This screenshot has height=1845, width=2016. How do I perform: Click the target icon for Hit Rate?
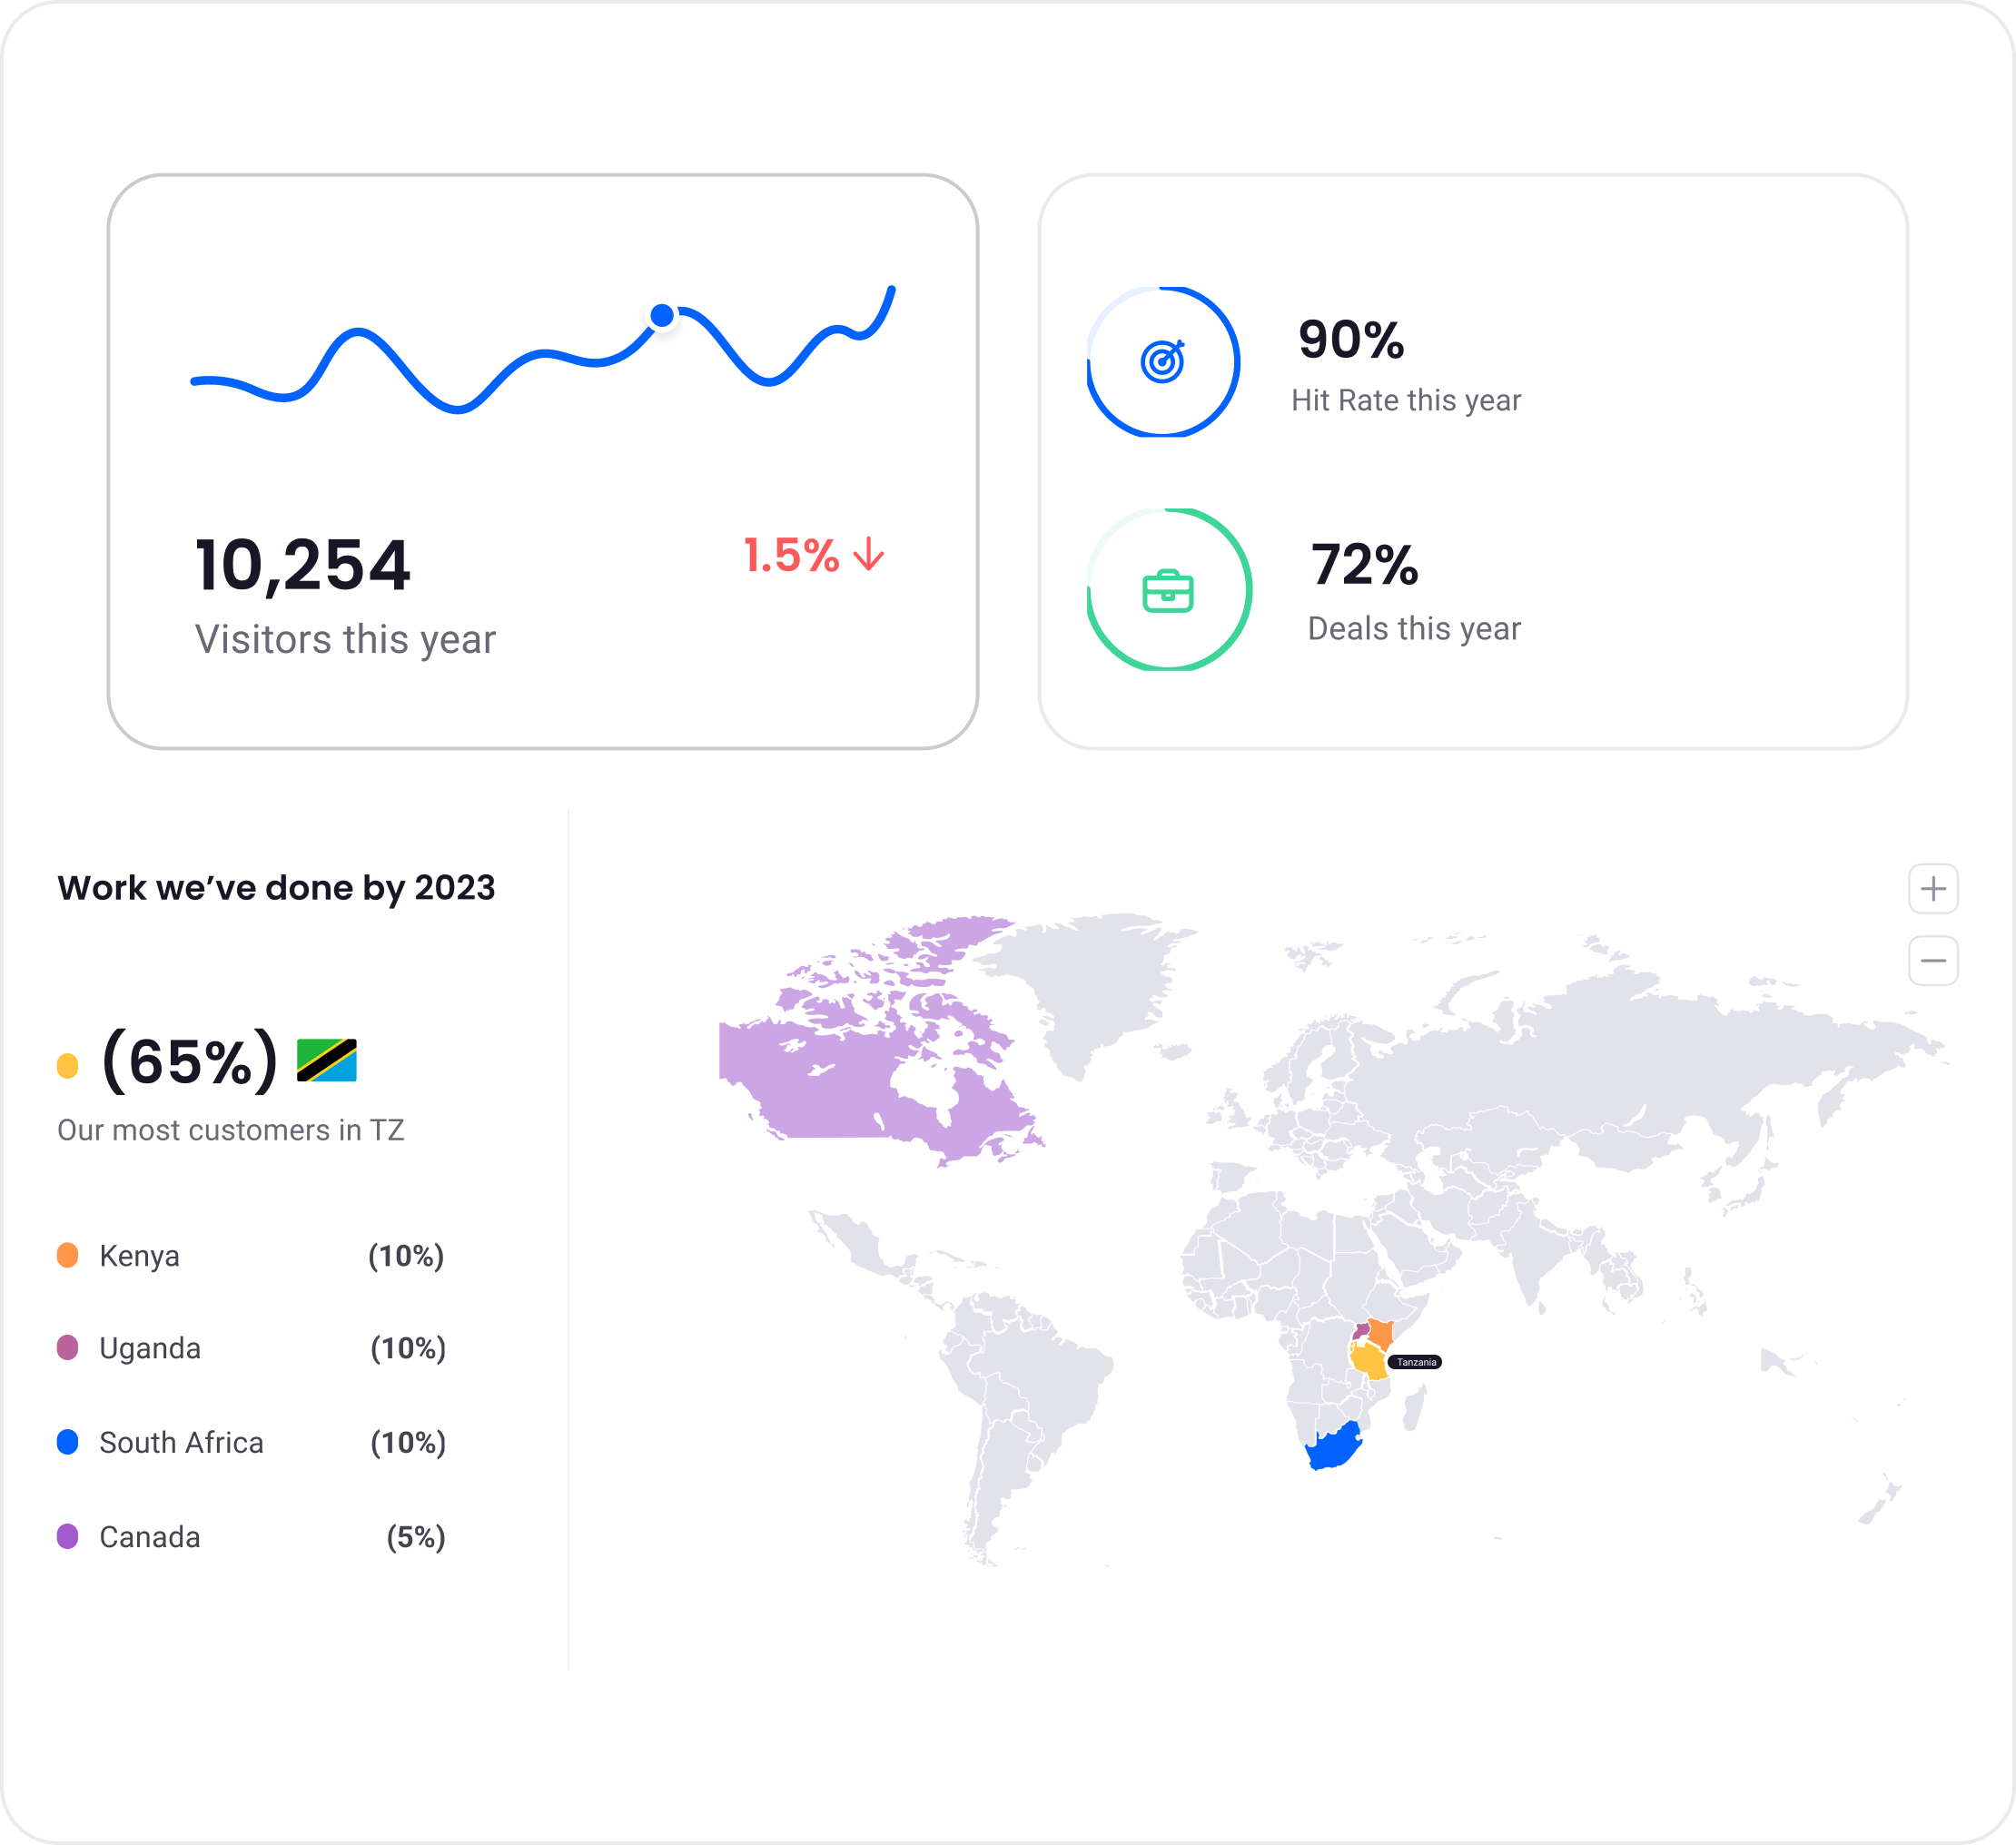1162,361
